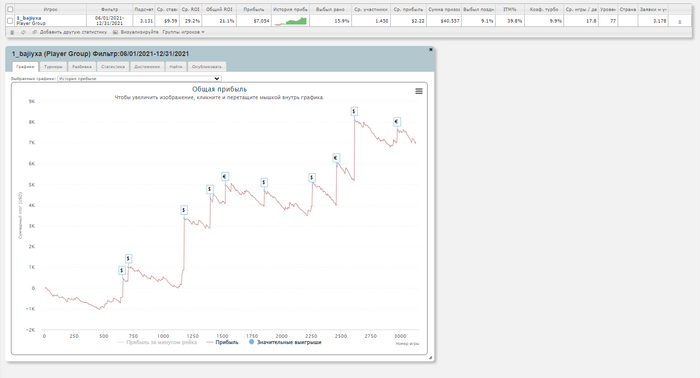The height and width of the screenshot is (378, 700).
Task: Switch to the 'Турниры' tab
Action: (x=53, y=66)
